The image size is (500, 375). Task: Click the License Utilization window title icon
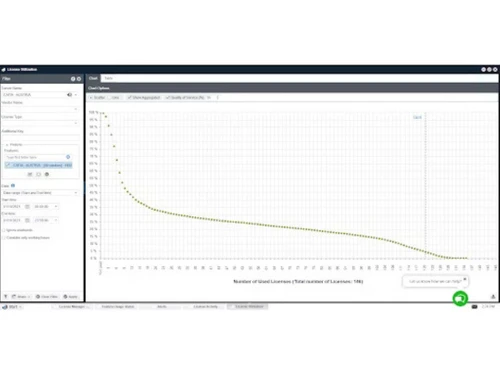pyautogui.click(x=4, y=69)
